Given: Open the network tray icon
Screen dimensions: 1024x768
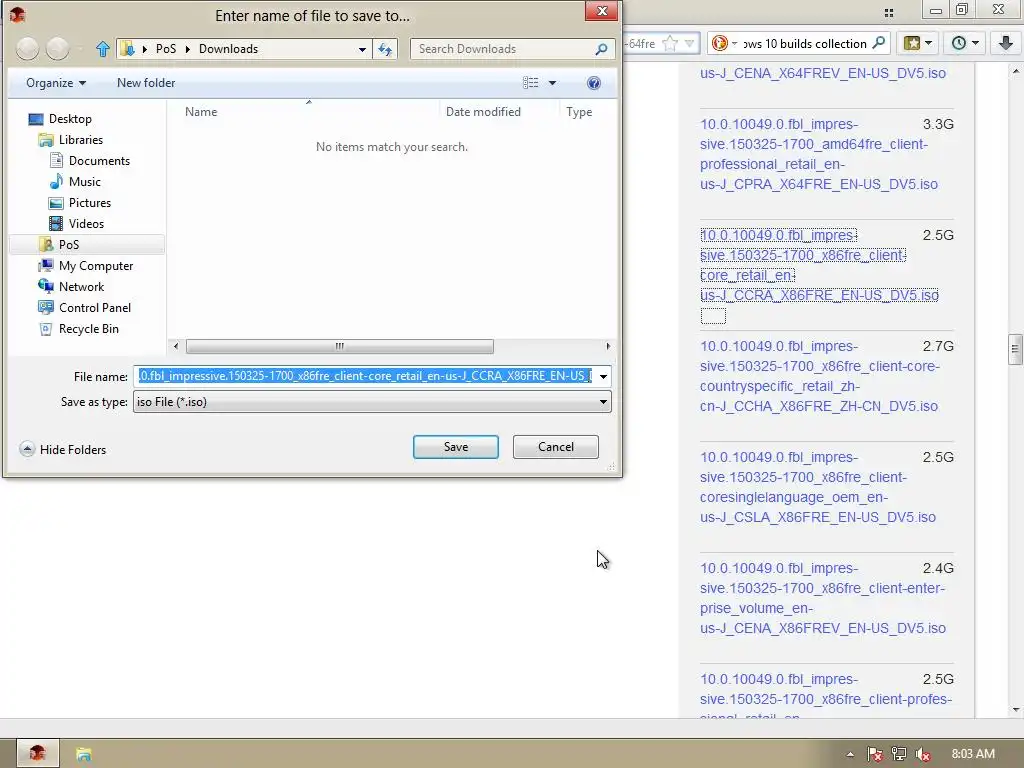Looking at the screenshot, I should [899, 754].
